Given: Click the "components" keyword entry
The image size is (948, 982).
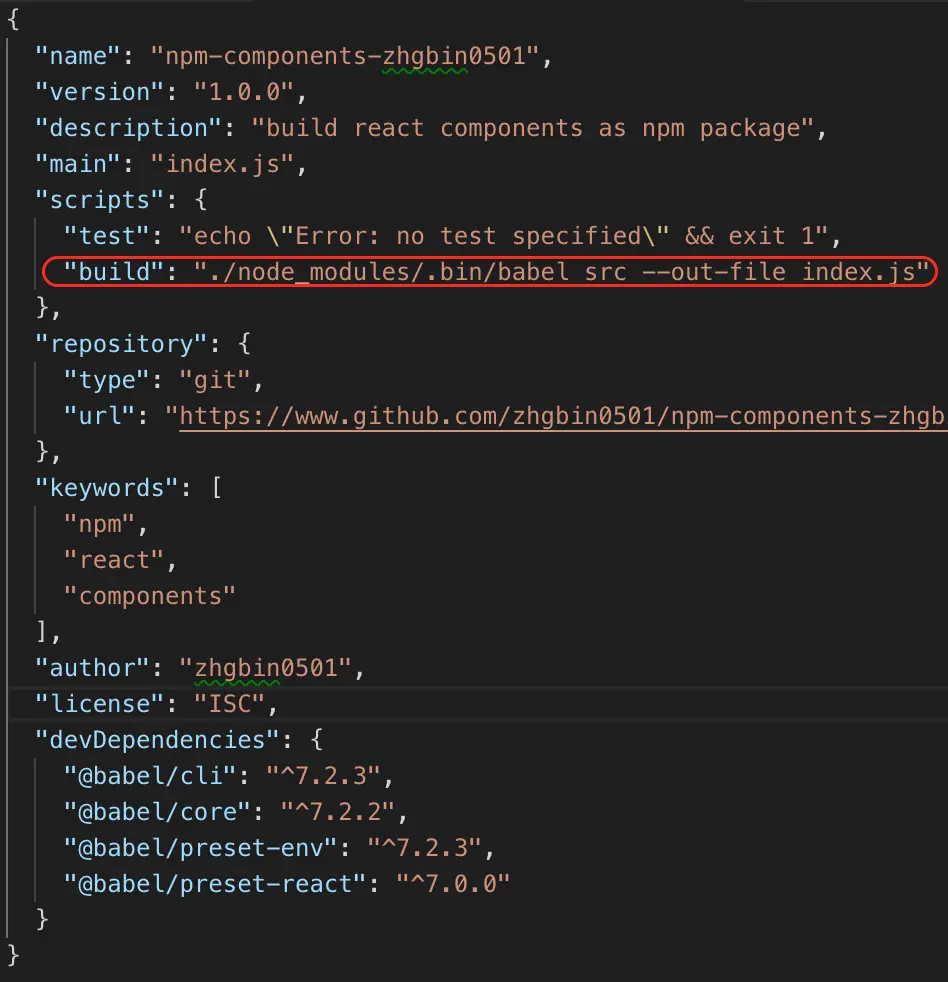Looking at the screenshot, I should point(150,596).
